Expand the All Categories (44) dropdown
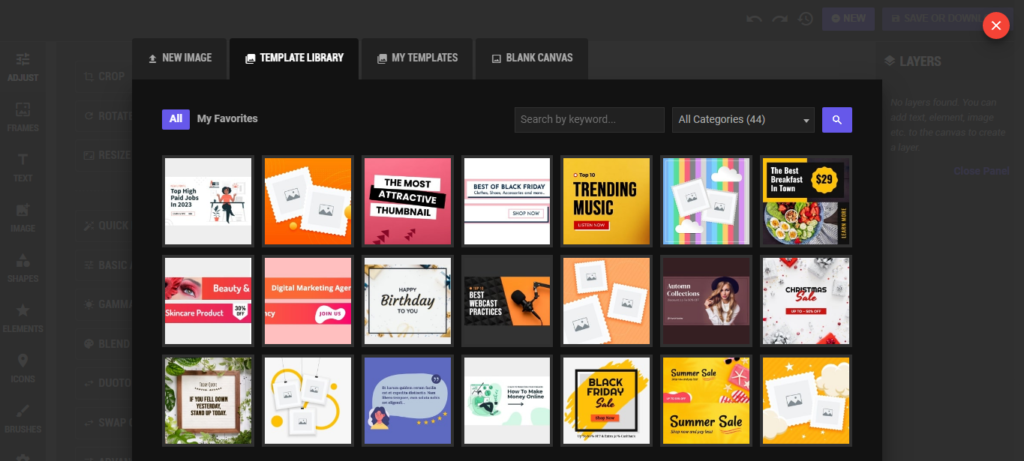 click(x=743, y=120)
